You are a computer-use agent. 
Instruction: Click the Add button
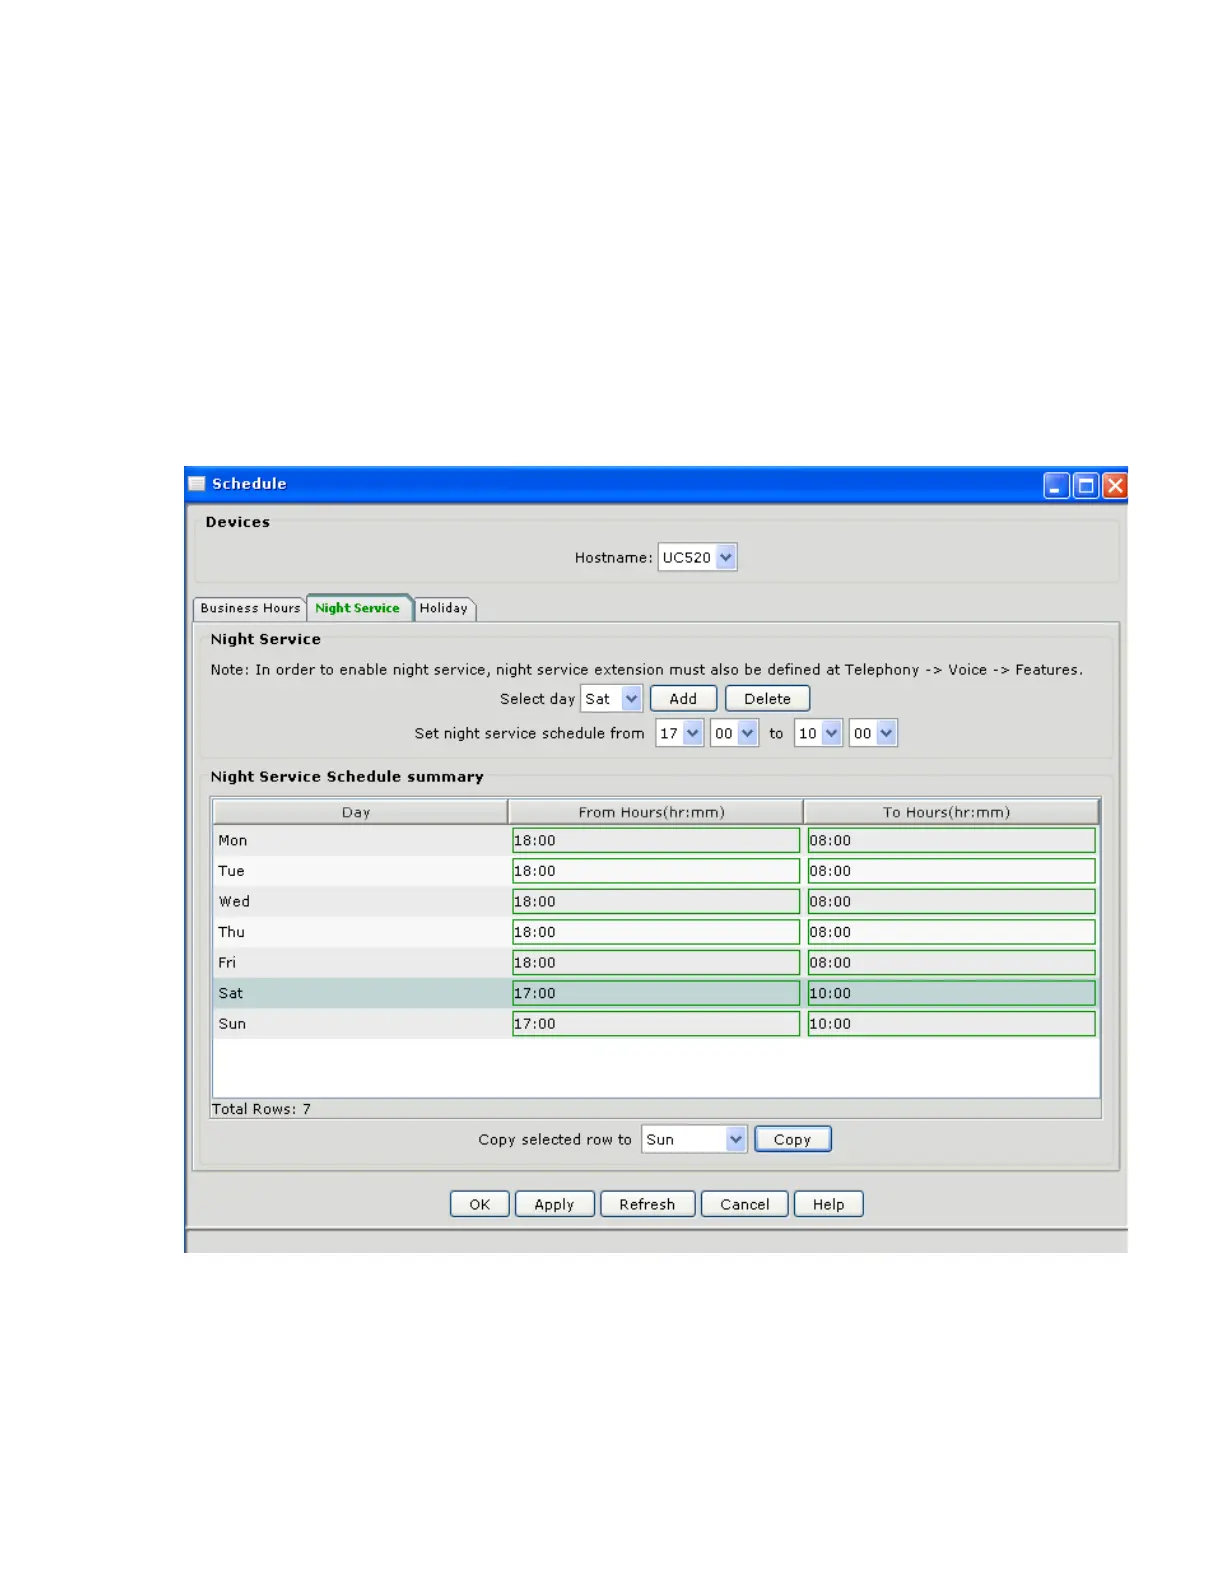[x=683, y=699]
